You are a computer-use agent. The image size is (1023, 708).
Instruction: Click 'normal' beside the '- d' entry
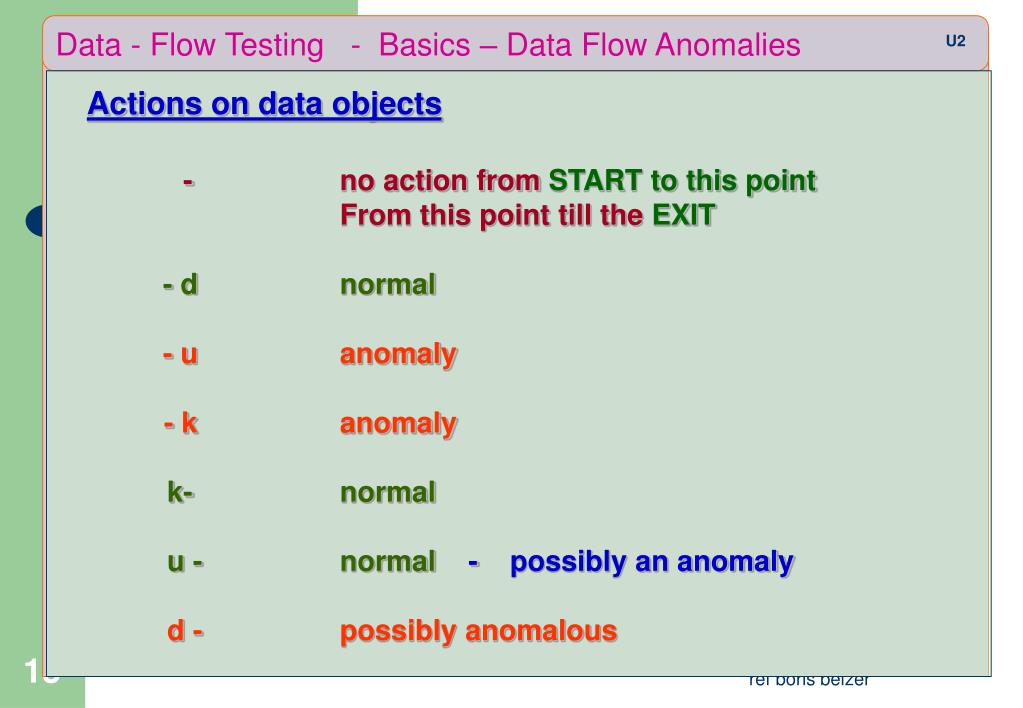(x=388, y=285)
